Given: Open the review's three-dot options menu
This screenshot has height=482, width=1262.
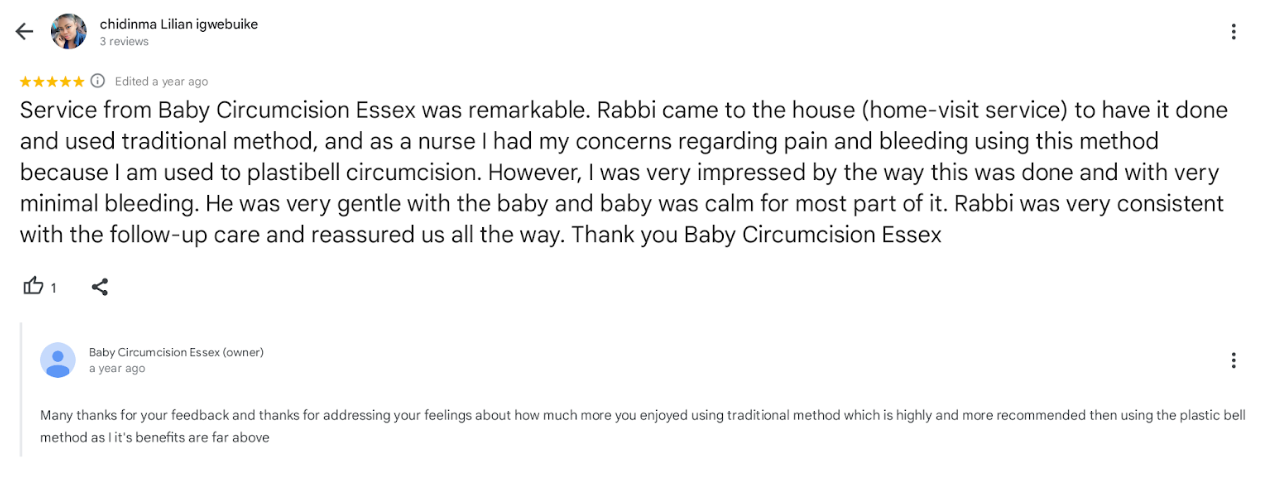Looking at the screenshot, I should [1233, 32].
